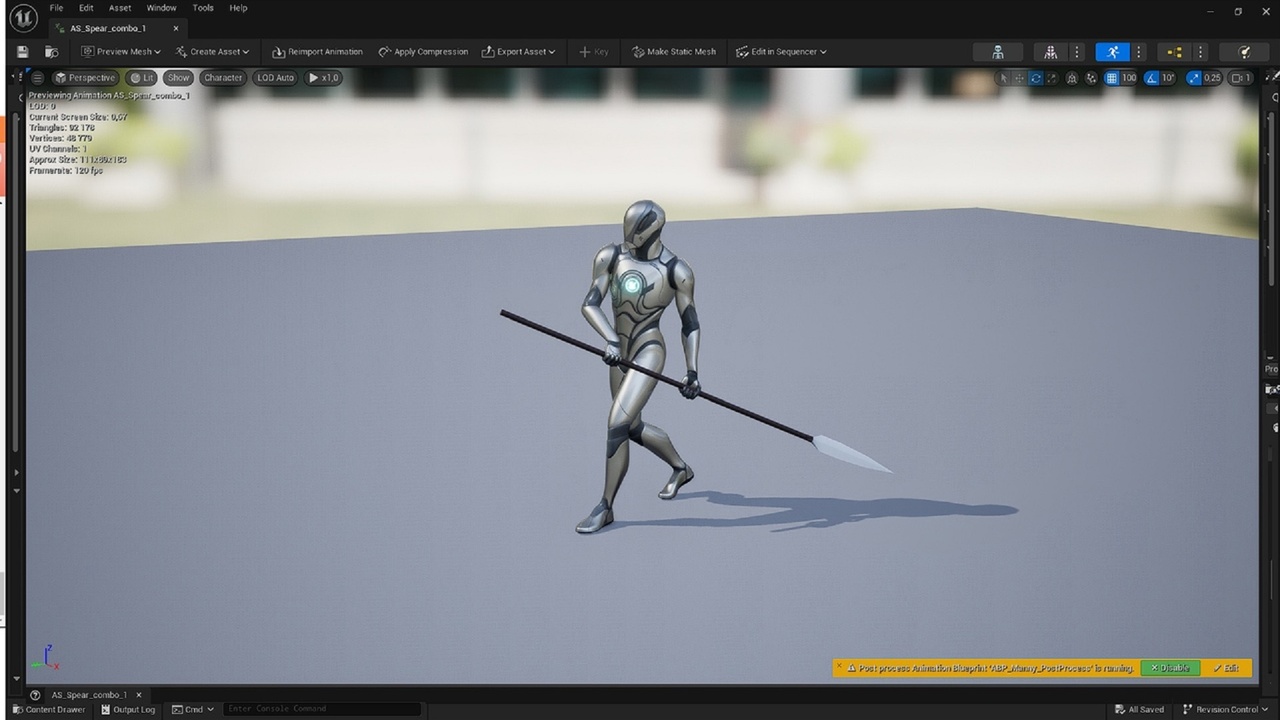The width and height of the screenshot is (1280, 720).
Task: Change grid snap value 100
Action: click(1129, 78)
